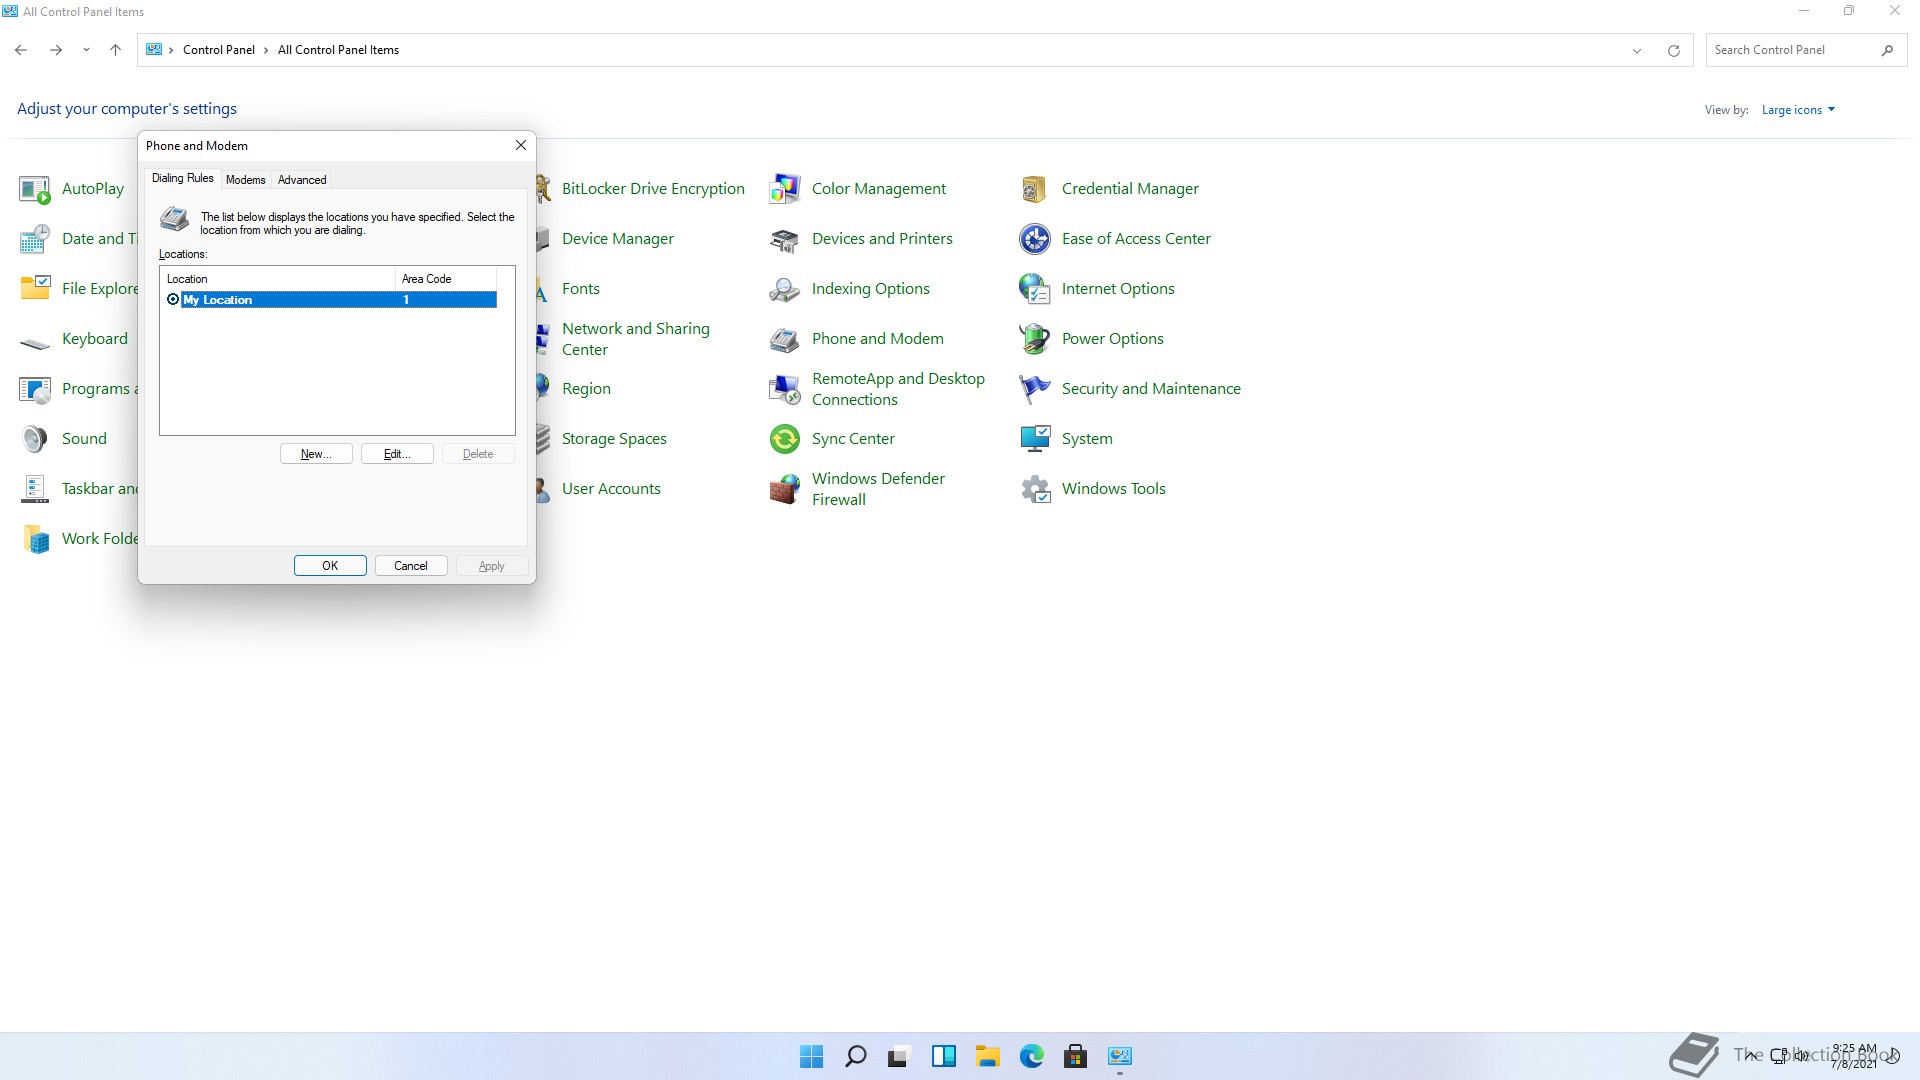Cancel the Phone and Modem dialog
Viewport: 1920px width, 1080px height.
[x=411, y=566]
